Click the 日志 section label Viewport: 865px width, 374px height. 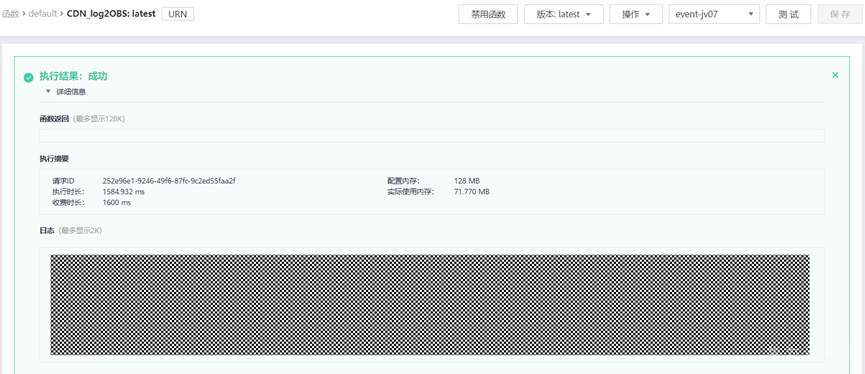click(46, 230)
